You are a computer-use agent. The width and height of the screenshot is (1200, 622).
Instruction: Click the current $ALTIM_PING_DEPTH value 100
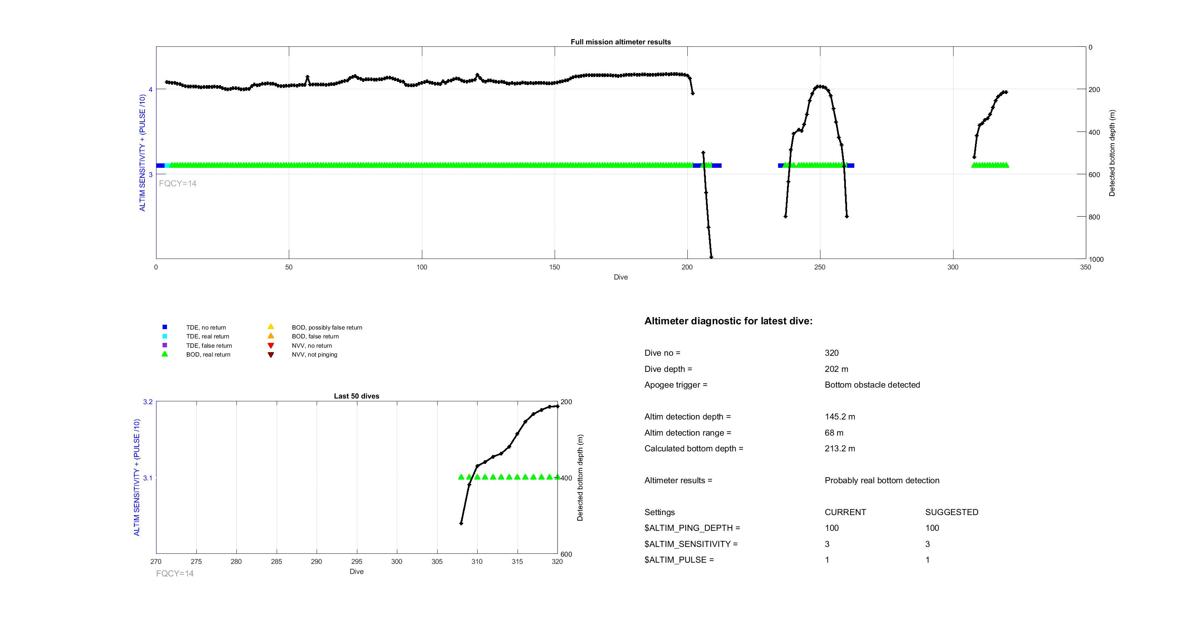pos(832,528)
